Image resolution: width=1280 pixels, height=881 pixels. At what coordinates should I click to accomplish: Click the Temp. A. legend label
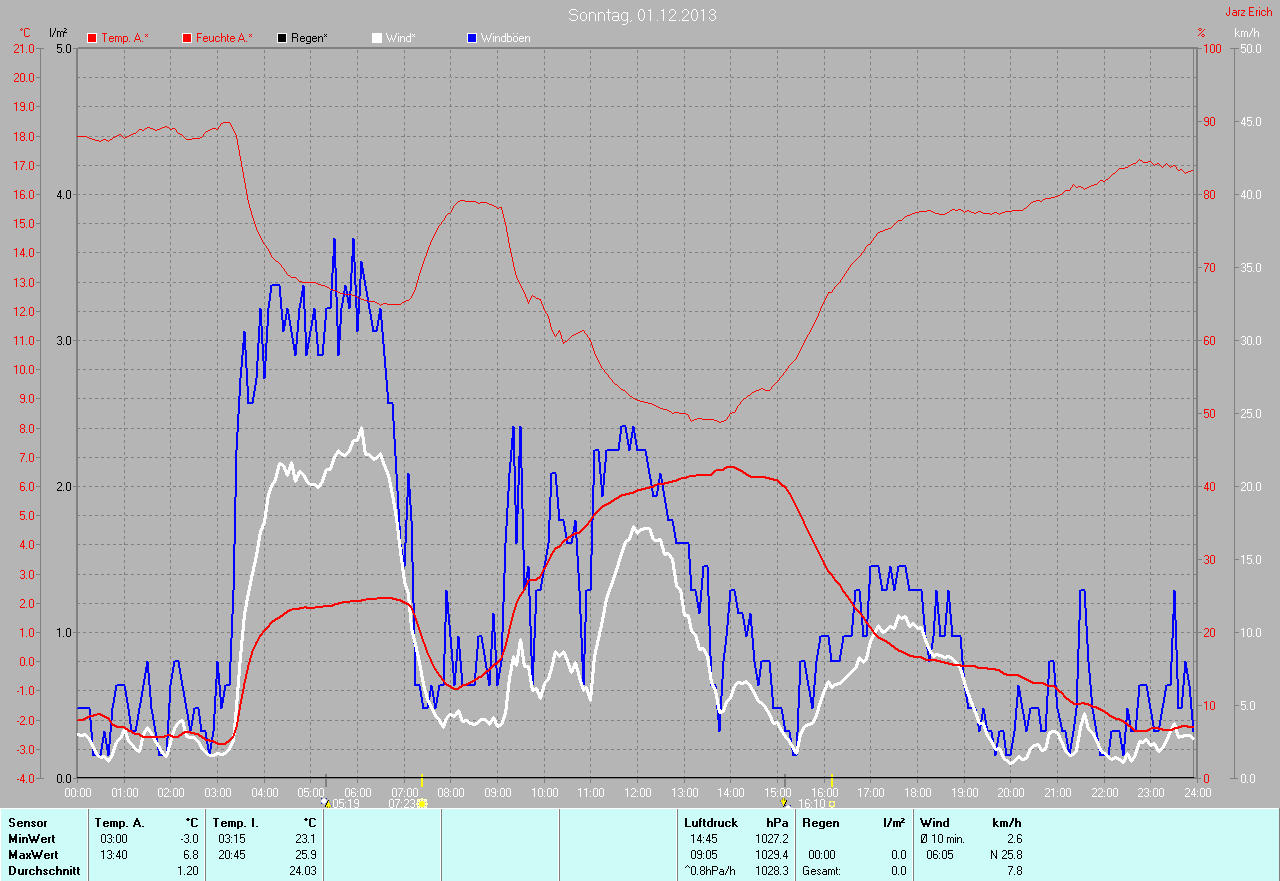(x=125, y=38)
